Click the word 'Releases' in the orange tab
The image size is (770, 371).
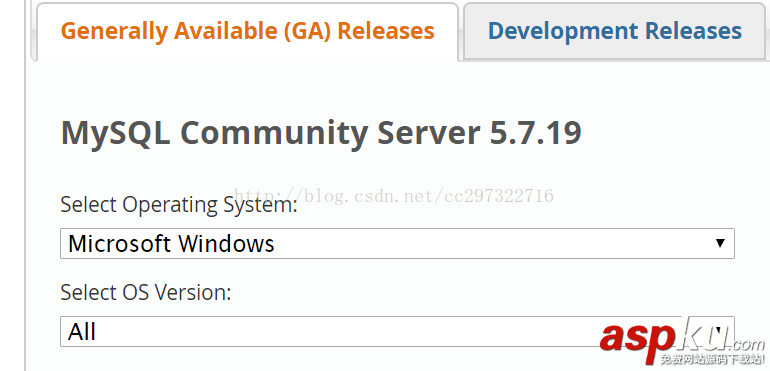point(386,31)
